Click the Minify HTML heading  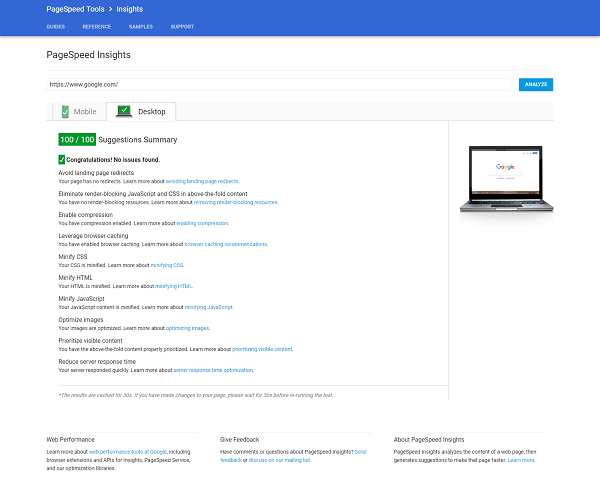(75, 278)
